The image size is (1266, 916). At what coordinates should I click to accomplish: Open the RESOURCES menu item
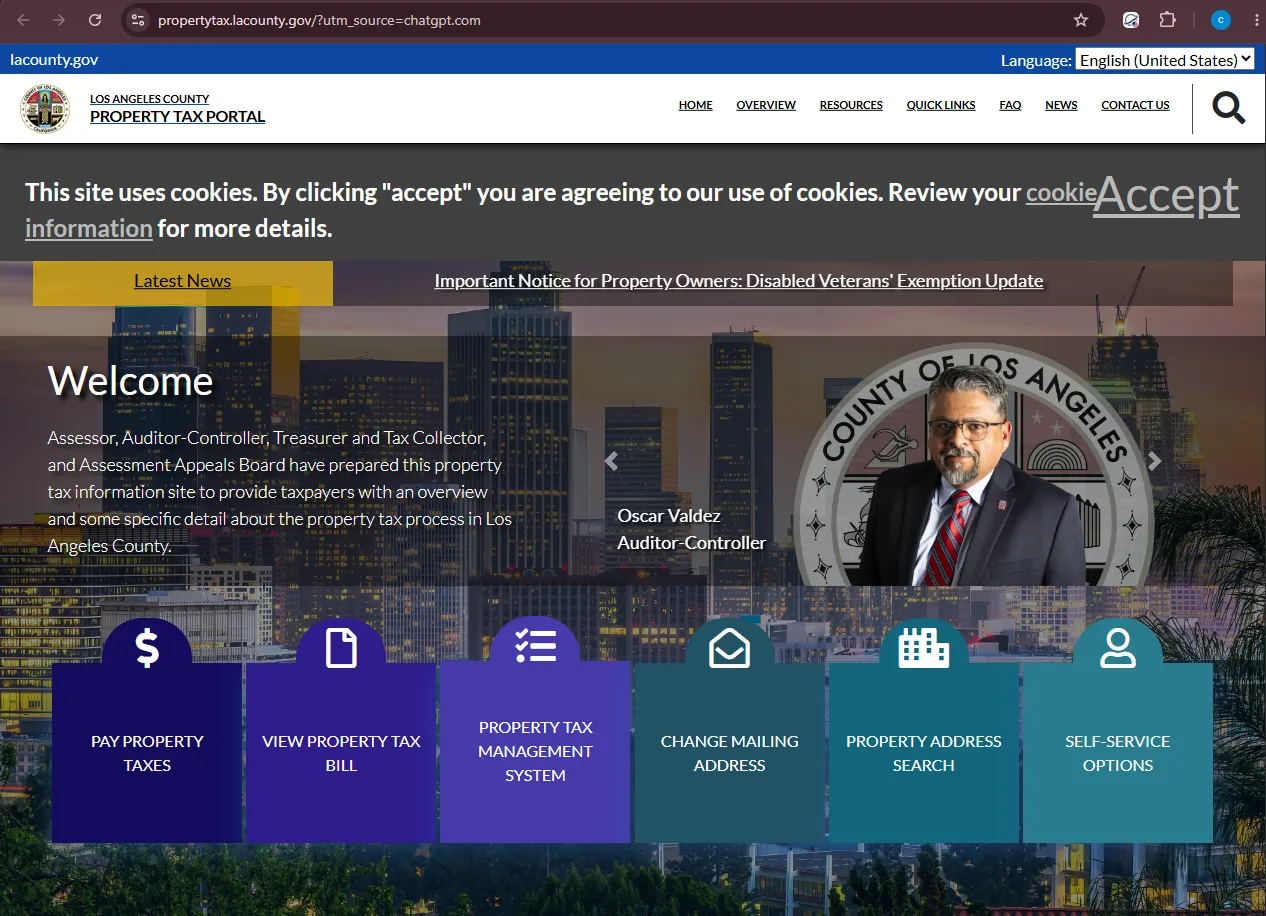851,105
